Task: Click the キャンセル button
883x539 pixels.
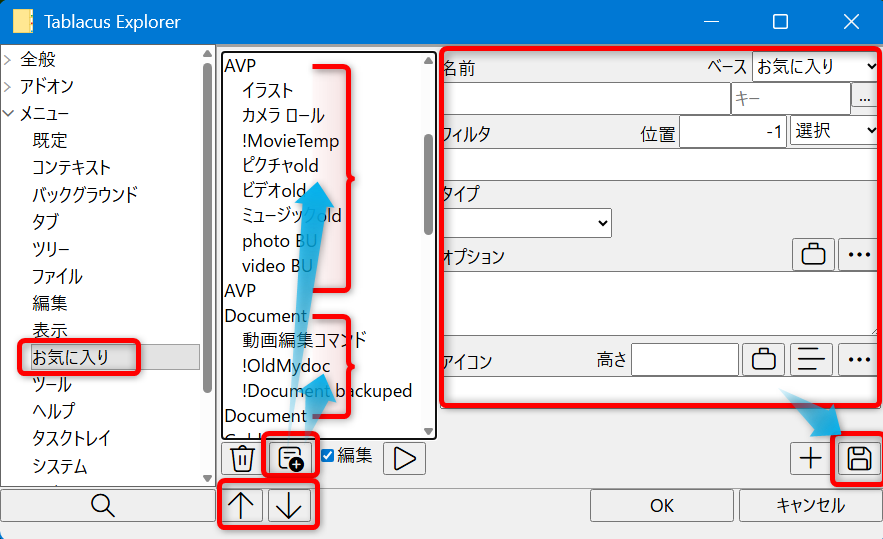Action: click(810, 505)
